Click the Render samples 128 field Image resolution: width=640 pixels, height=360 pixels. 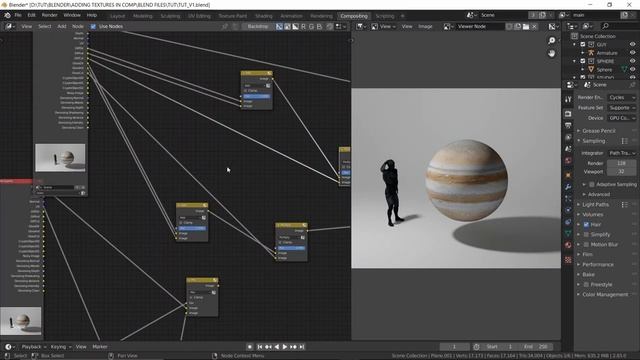tap(622, 163)
